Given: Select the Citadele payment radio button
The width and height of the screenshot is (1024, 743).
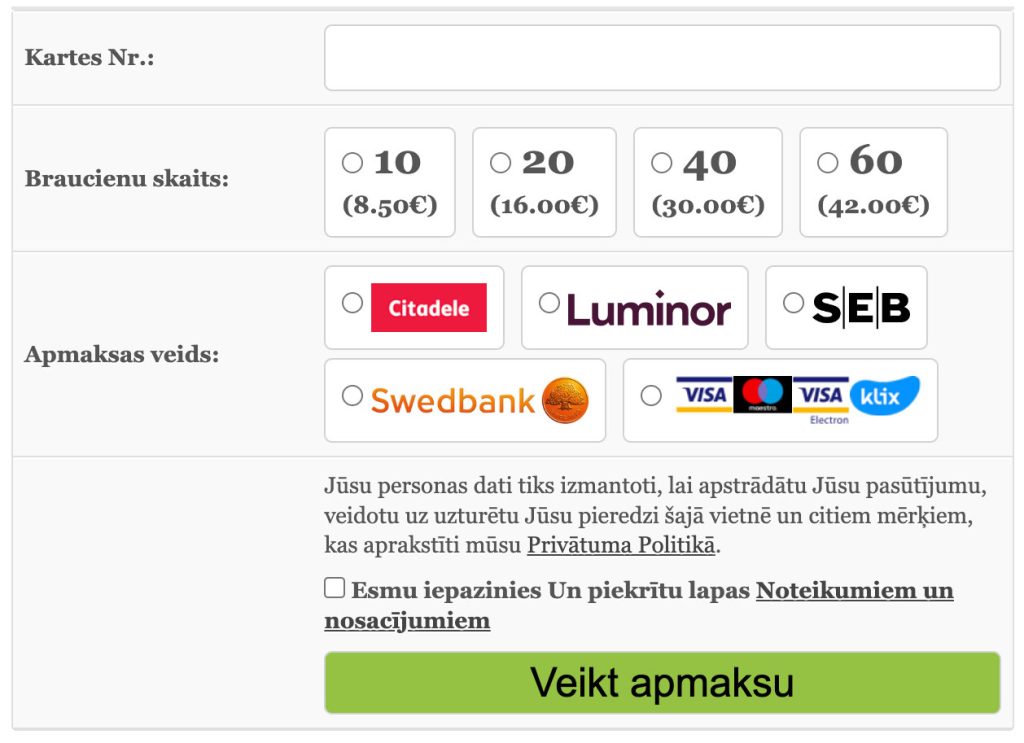Looking at the screenshot, I should pyautogui.click(x=352, y=302).
